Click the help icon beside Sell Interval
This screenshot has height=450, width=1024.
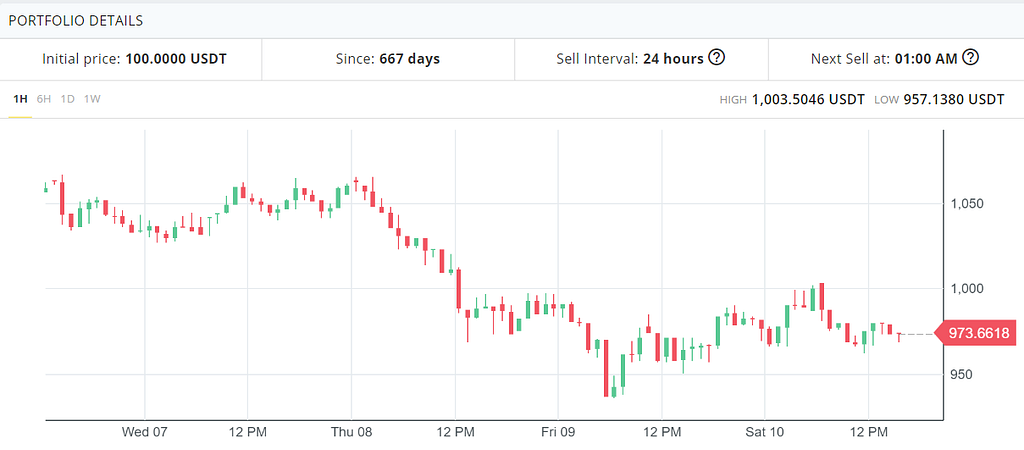point(716,58)
